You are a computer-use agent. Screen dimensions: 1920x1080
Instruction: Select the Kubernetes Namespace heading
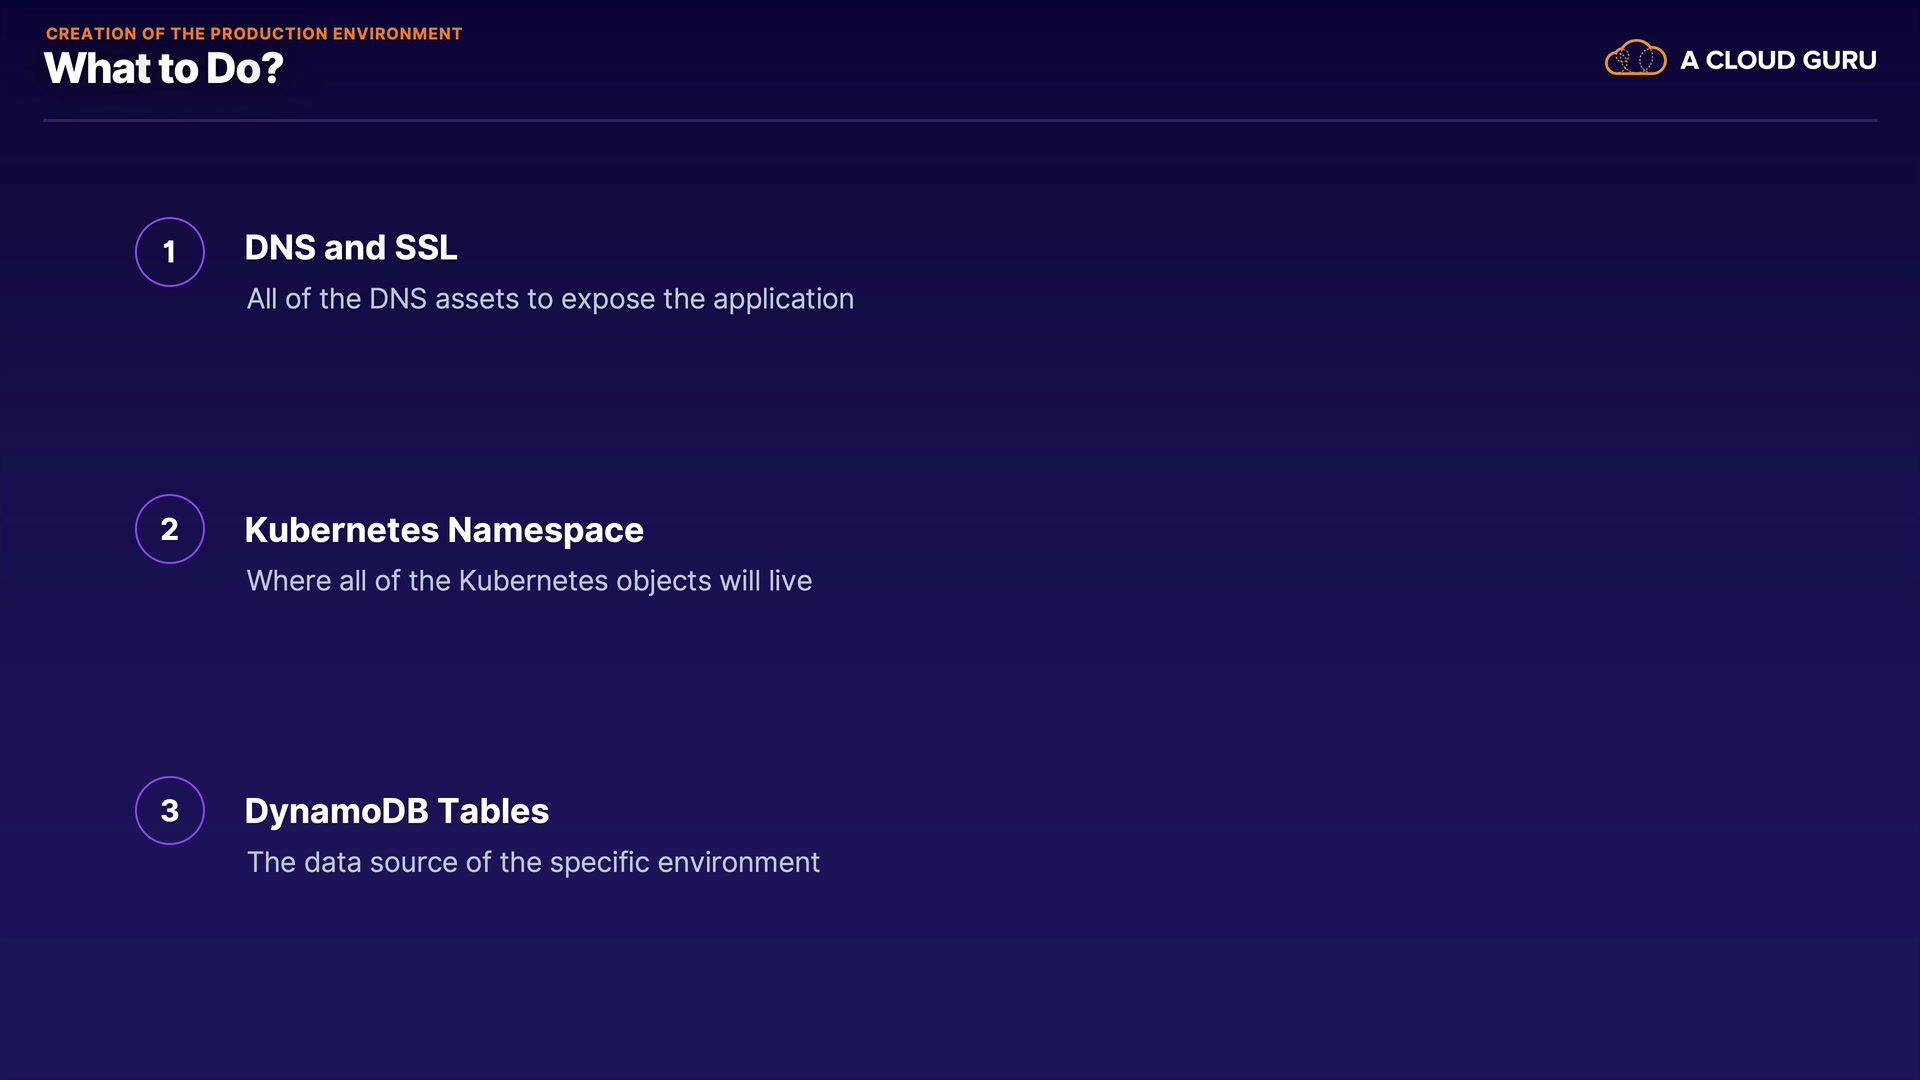pyautogui.click(x=444, y=530)
